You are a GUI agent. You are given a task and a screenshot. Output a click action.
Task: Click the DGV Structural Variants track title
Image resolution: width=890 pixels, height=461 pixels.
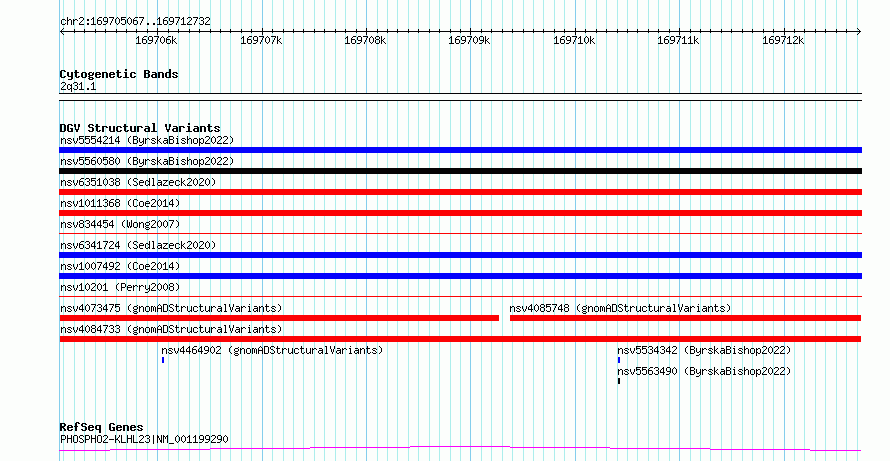(140, 128)
